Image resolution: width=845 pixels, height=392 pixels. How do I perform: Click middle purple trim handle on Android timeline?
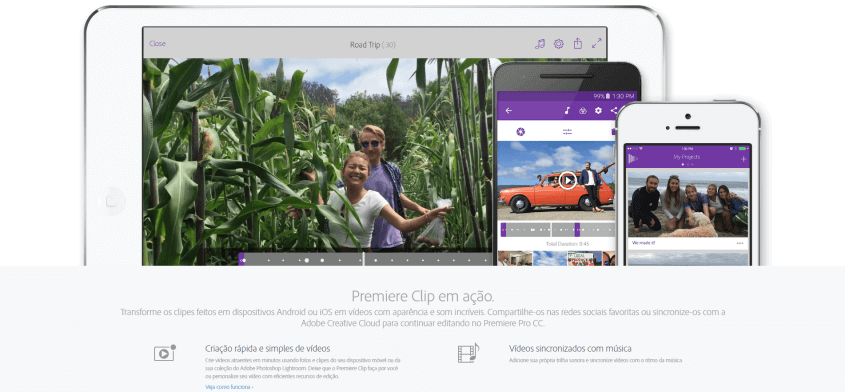click(577, 230)
